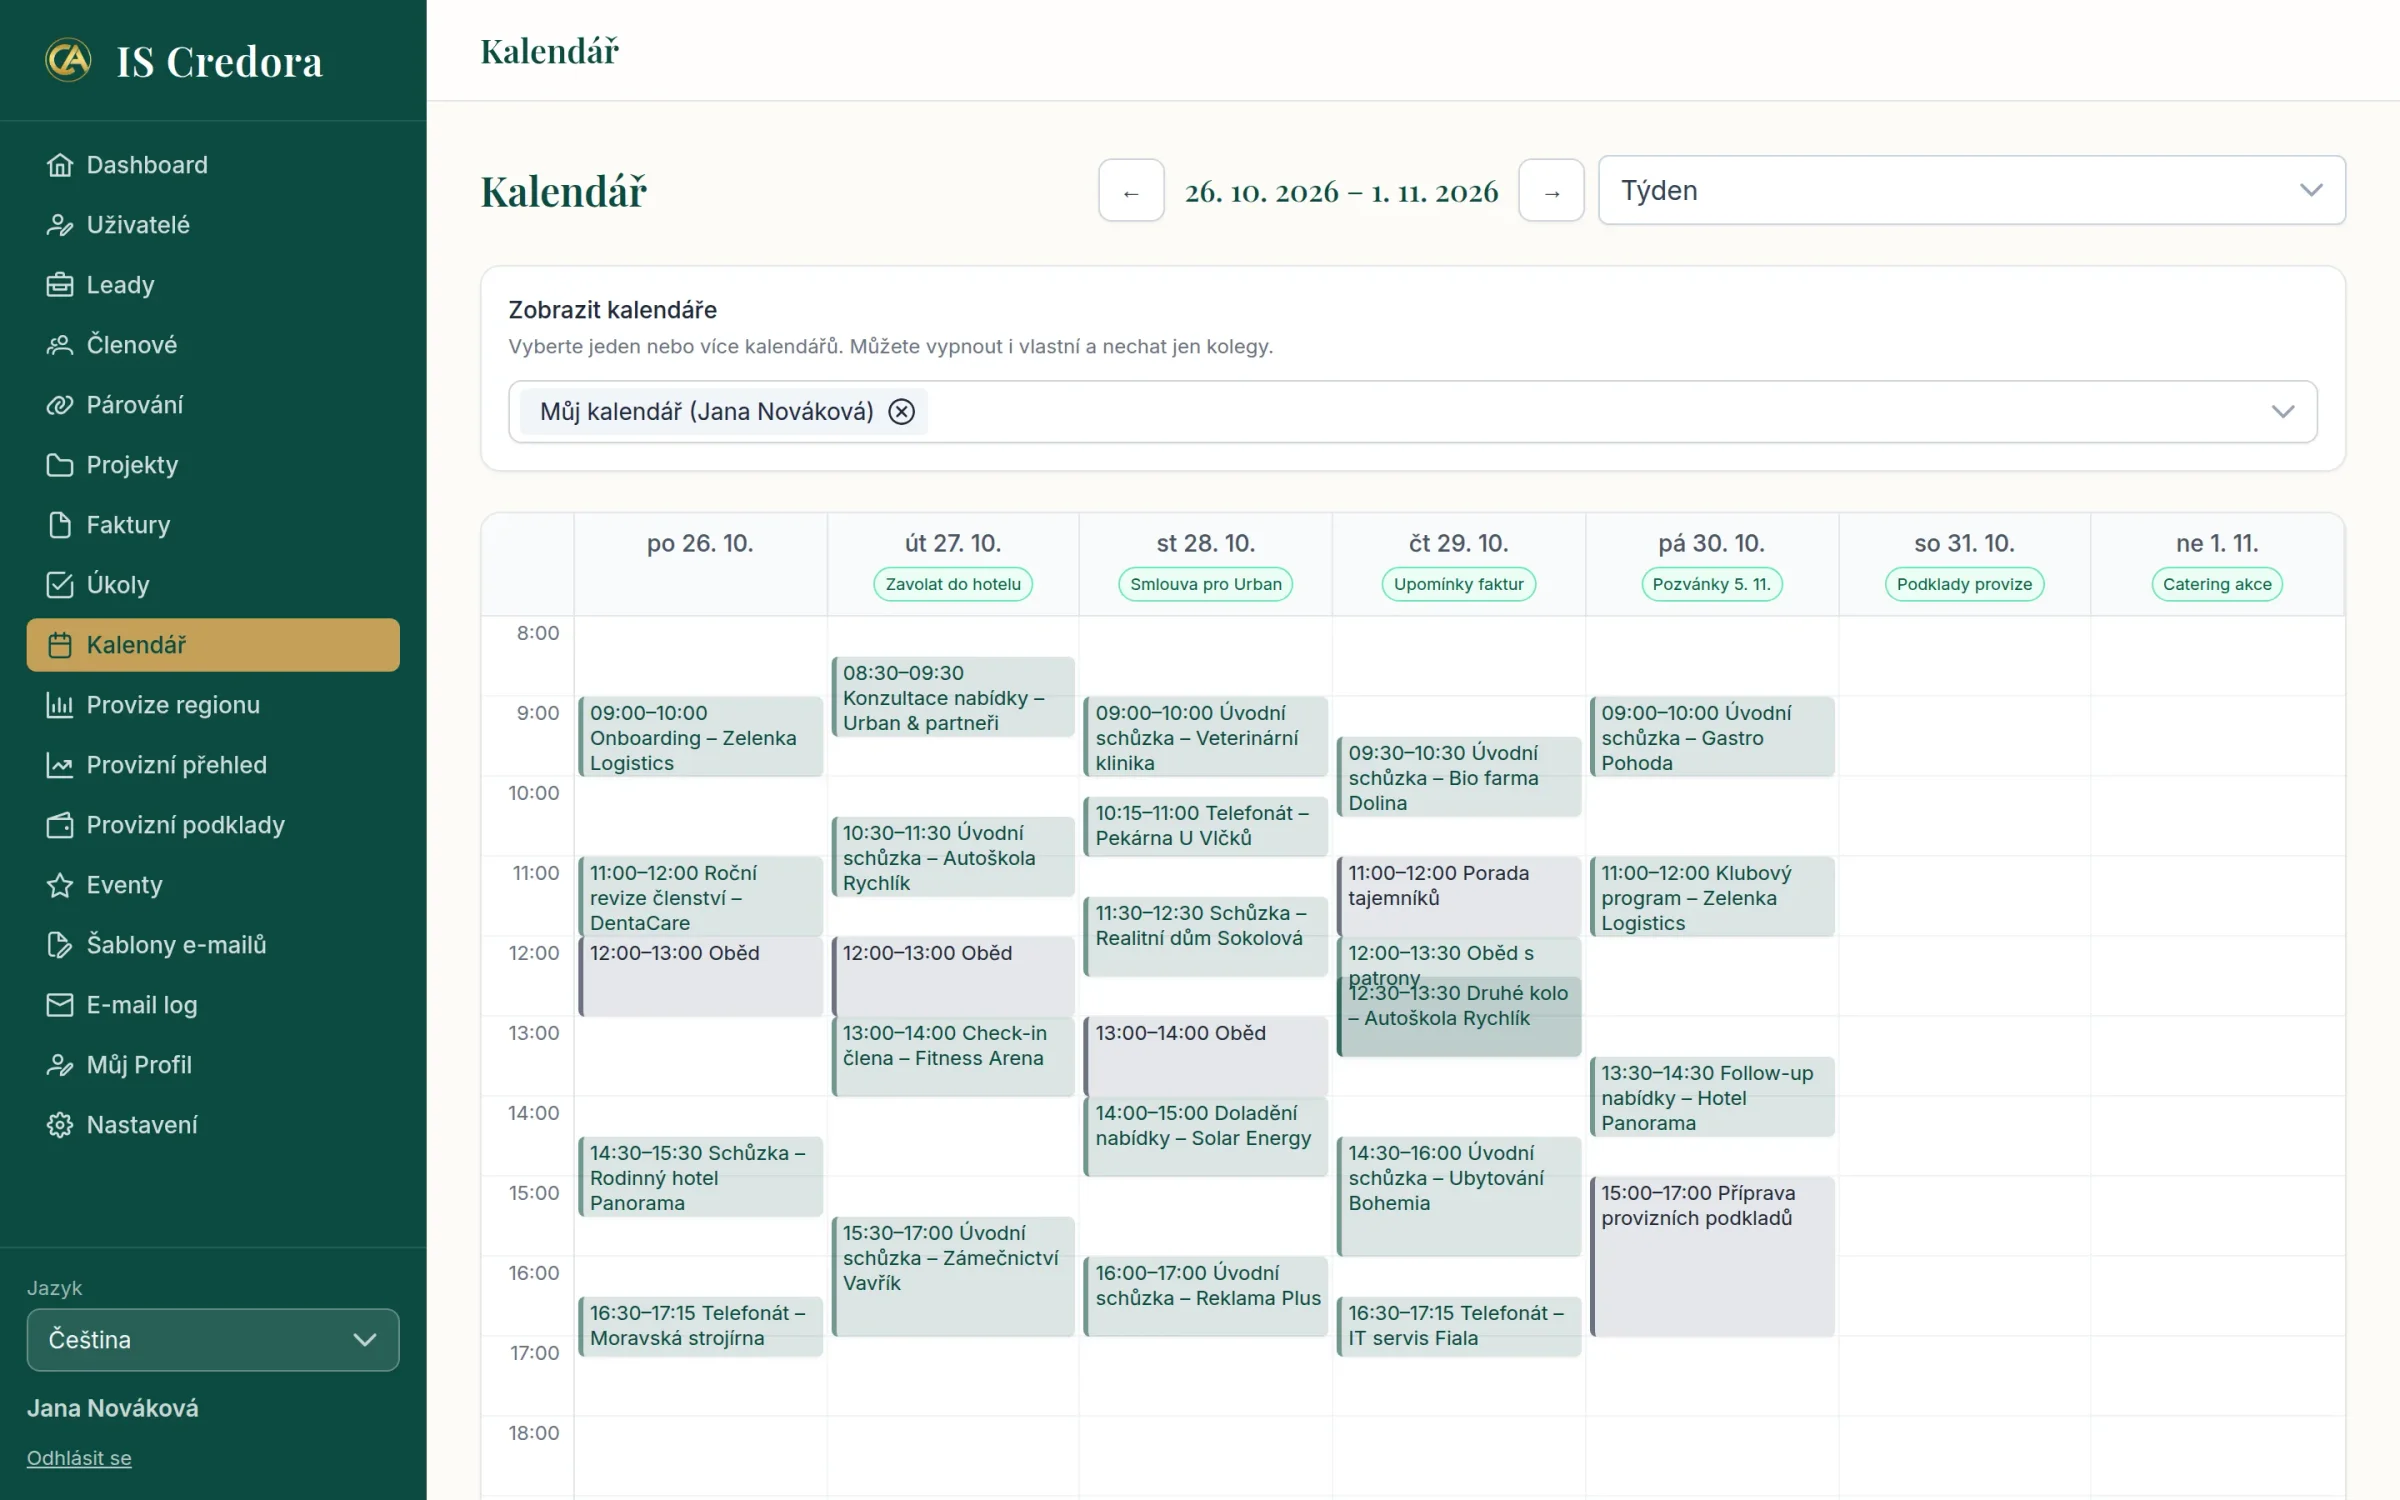This screenshot has height=1500, width=2400.
Task: Click the Leady briefcase icon
Action: [60, 285]
